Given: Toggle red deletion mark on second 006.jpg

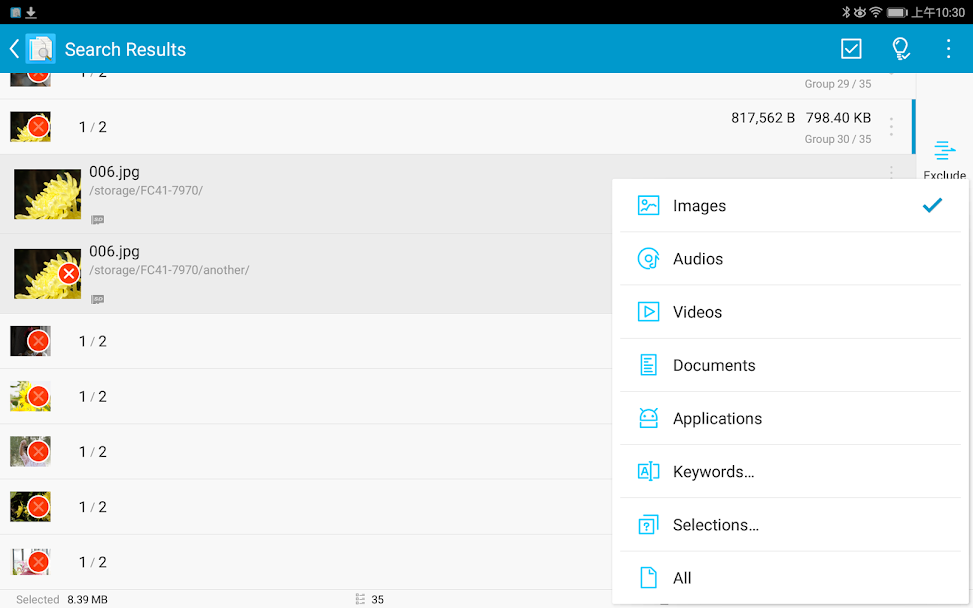Looking at the screenshot, I should [x=68, y=274].
